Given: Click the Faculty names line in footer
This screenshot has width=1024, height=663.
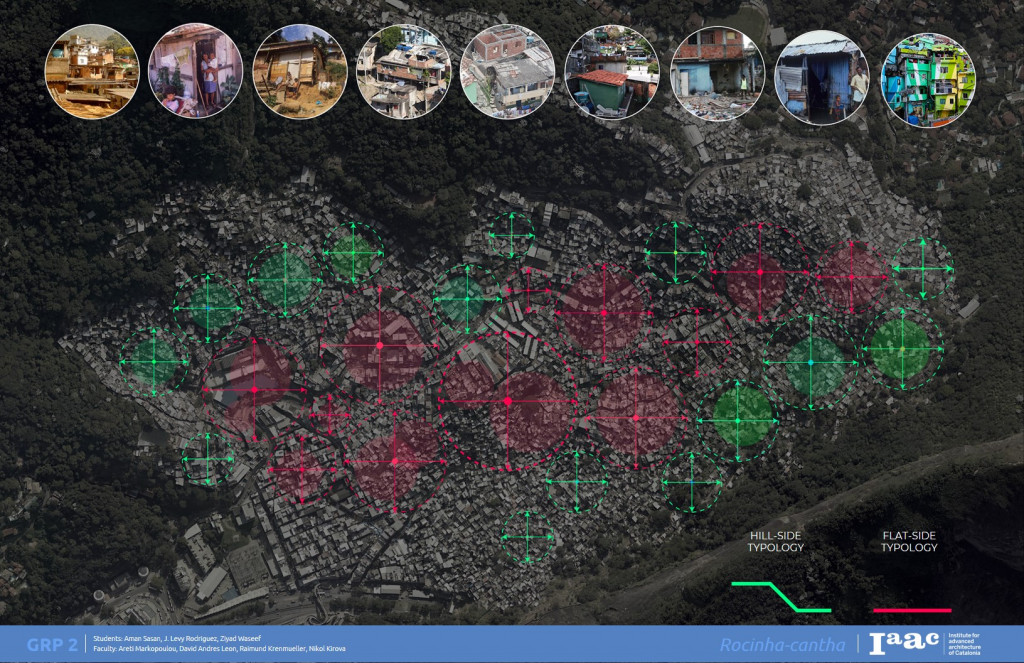Looking at the screenshot, I should click(218, 649).
